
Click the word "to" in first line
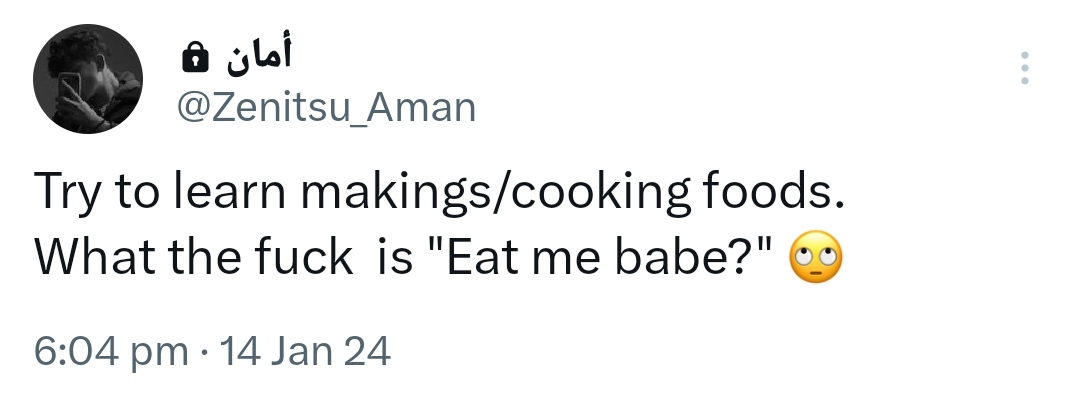[132, 193]
